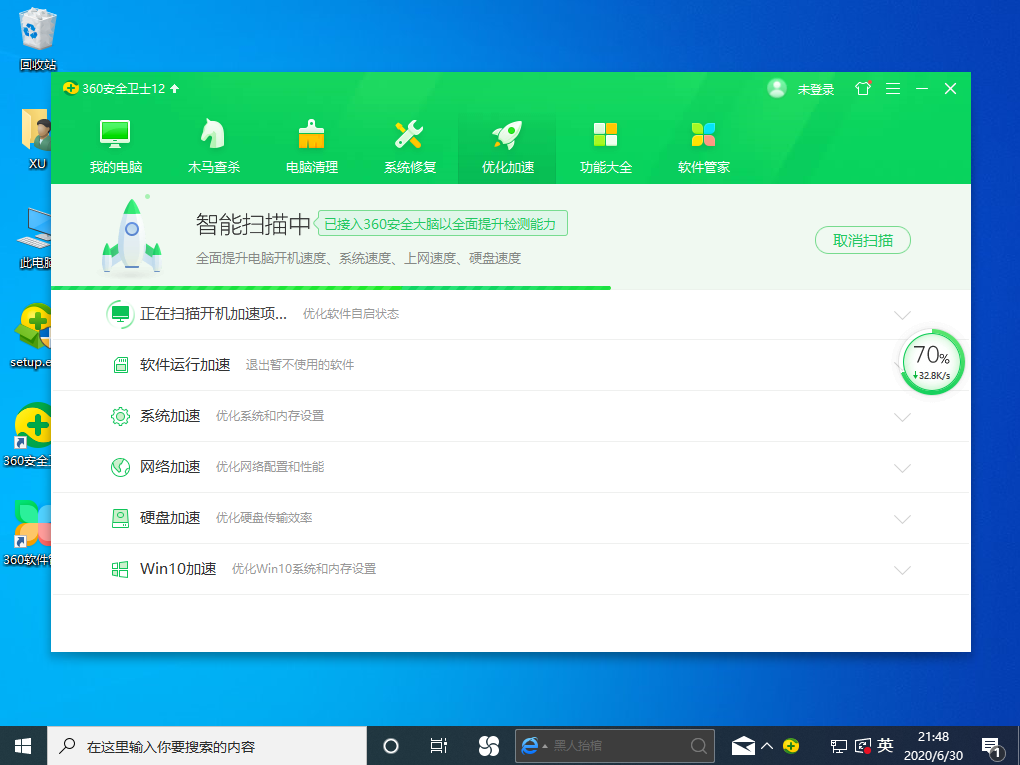
Task: Go to 我的电脑 overview
Action: (113, 143)
